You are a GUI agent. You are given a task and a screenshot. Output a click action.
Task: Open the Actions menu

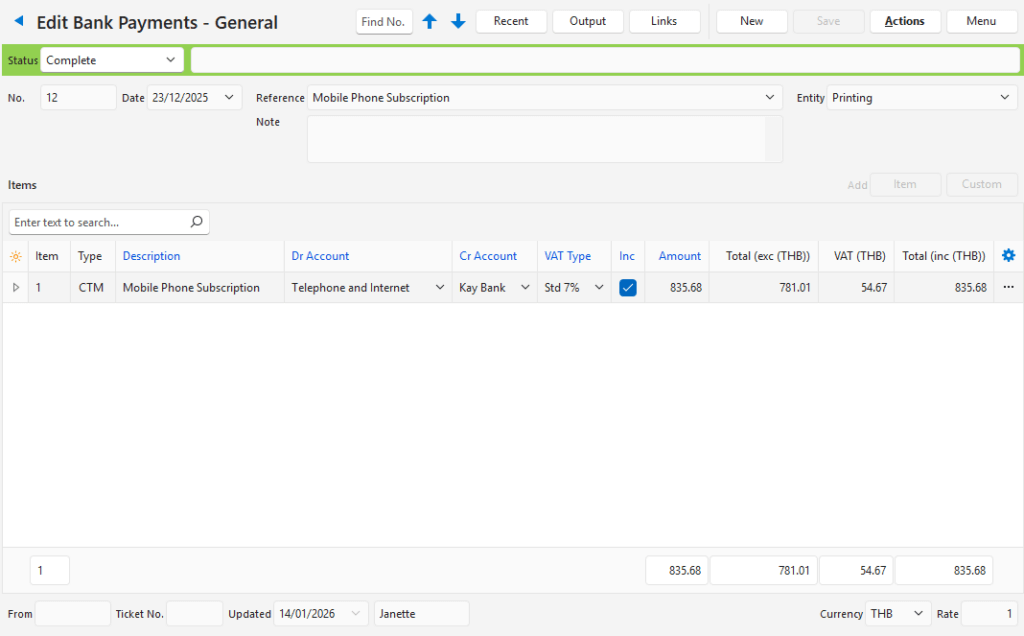[x=904, y=20]
